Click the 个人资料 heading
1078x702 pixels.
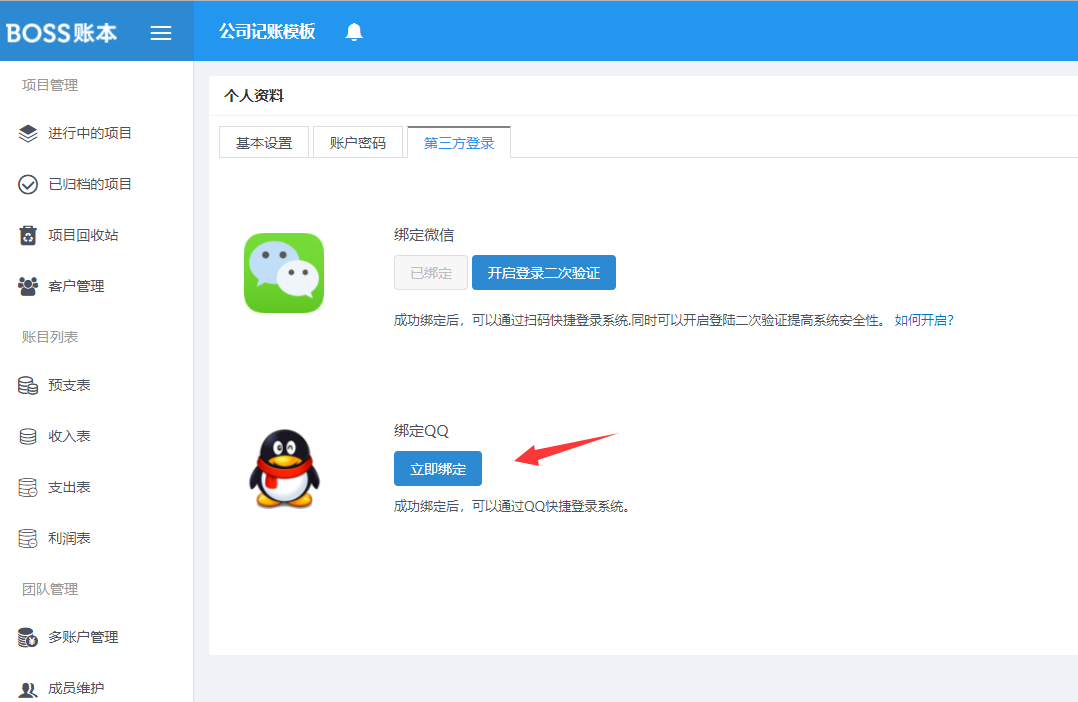click(x=254, y=96)
